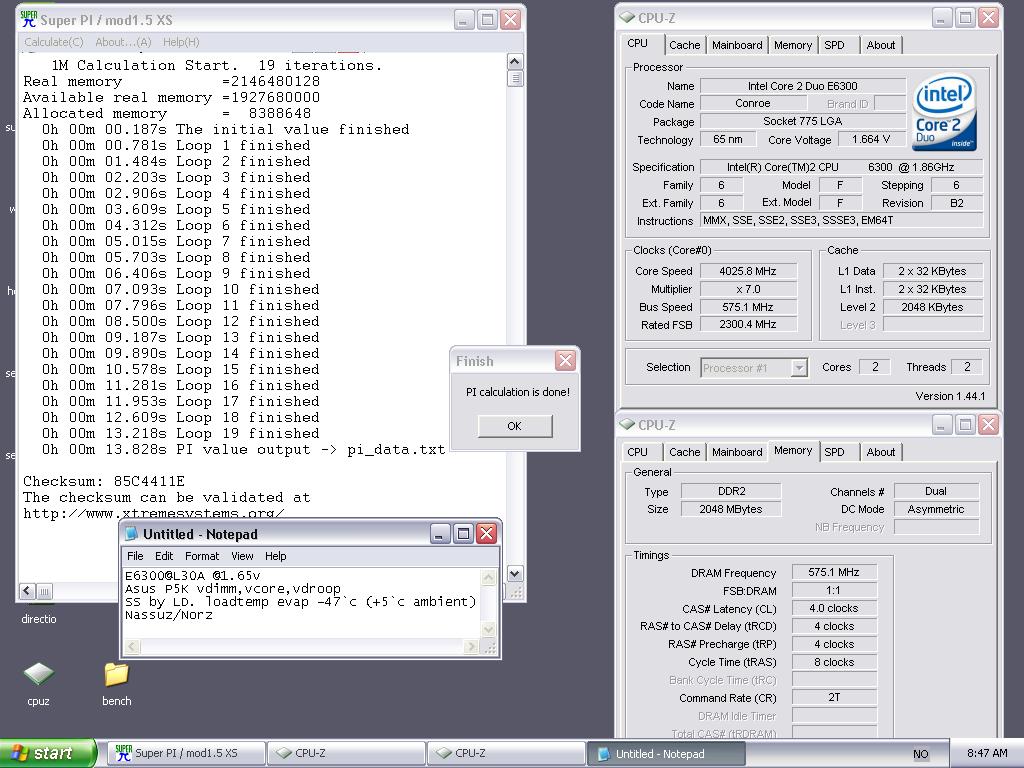The image size is (1024, 768).
Task: Click the Core Speed value 4025.8 MHz
Action: 748,271
